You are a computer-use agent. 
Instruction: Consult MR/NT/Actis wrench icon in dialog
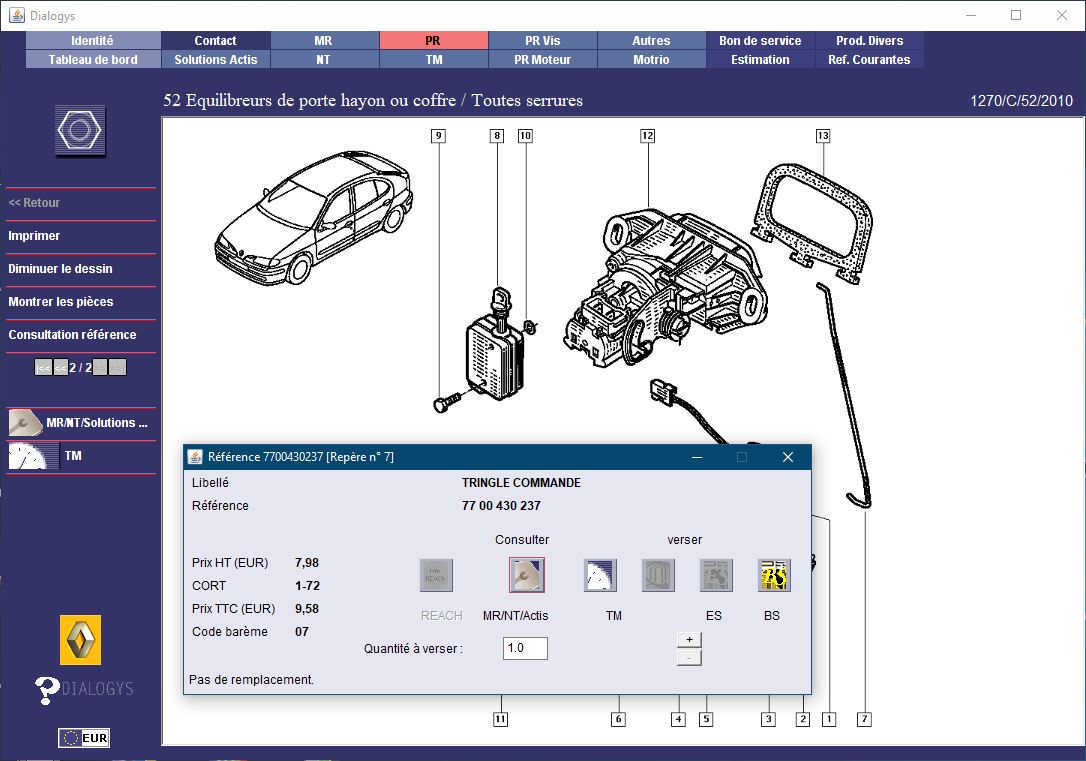coord(526,575)
